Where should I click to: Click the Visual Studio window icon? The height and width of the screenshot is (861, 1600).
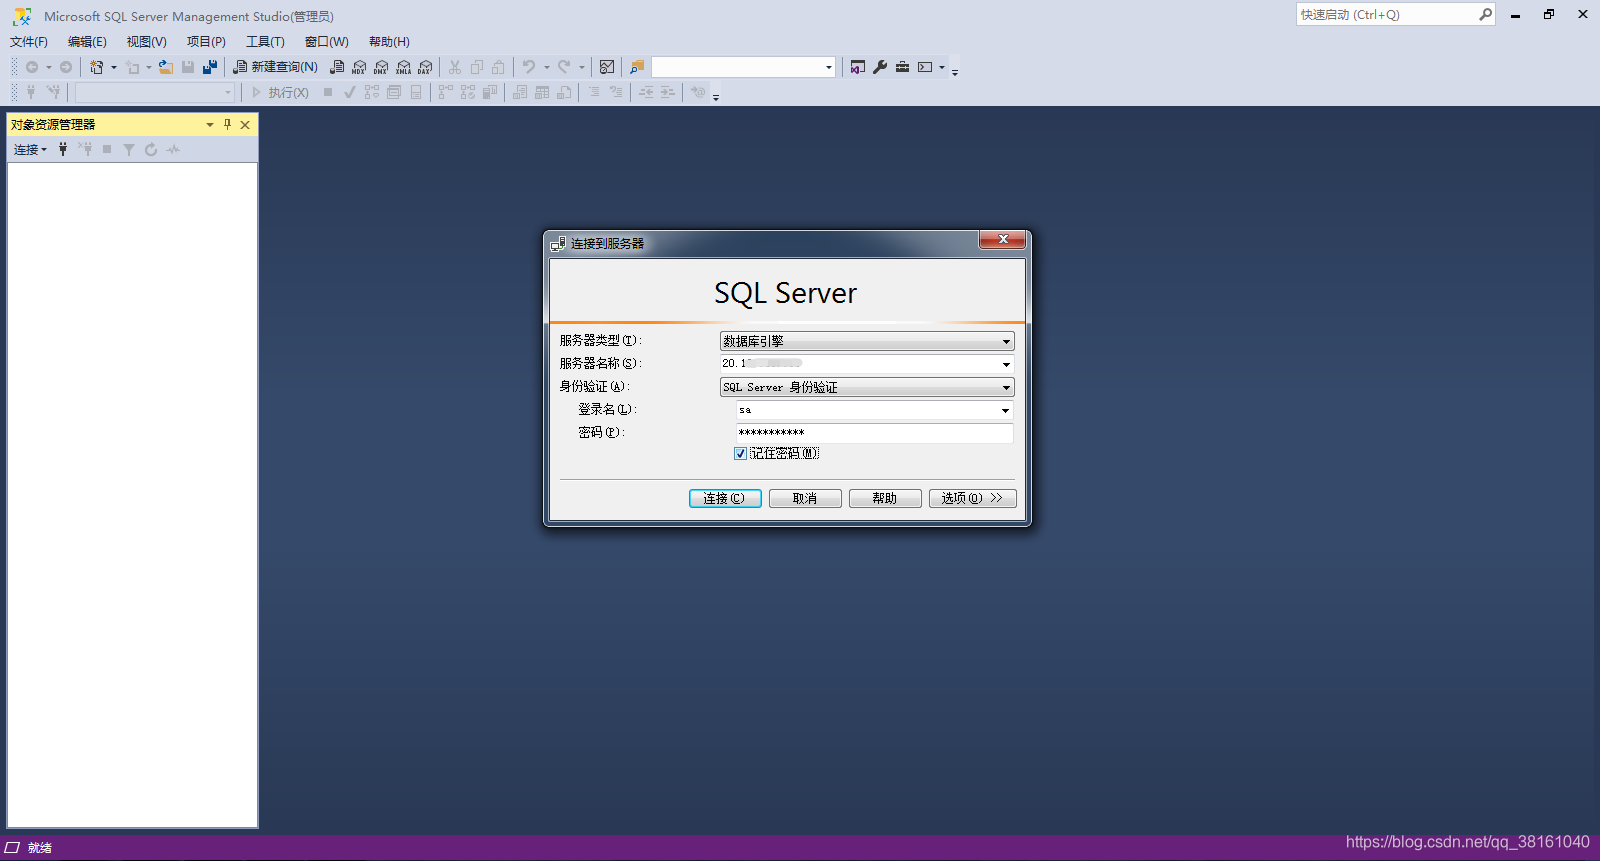click(x=858, y=67)
